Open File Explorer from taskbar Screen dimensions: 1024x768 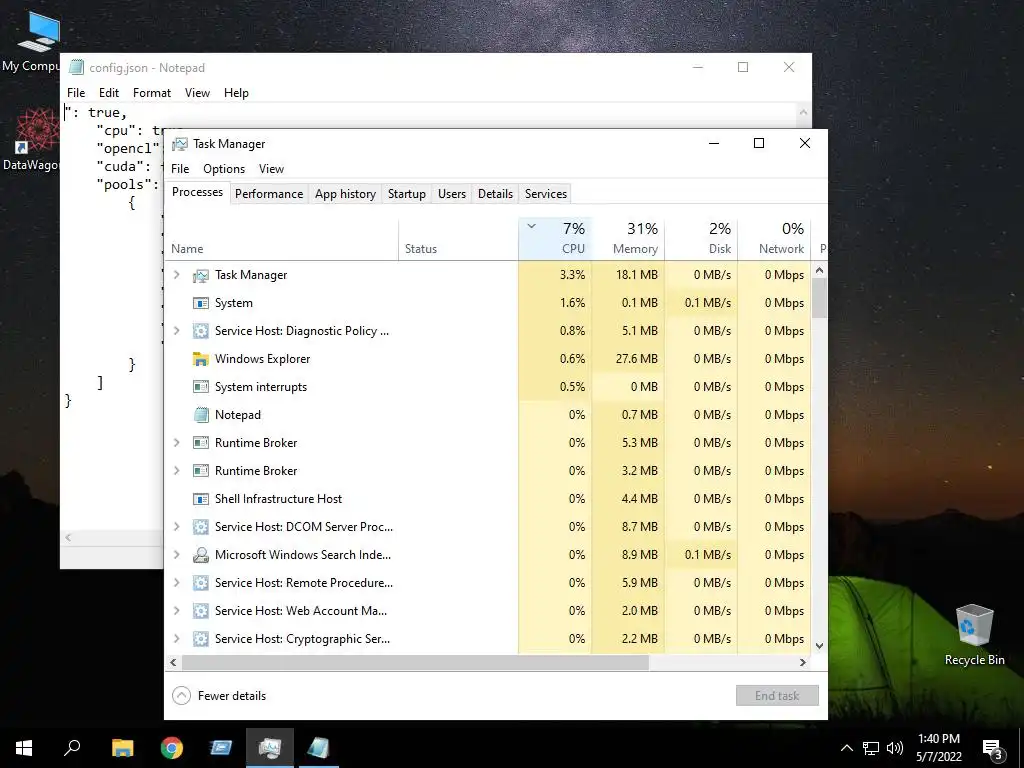tap(122, 748)
